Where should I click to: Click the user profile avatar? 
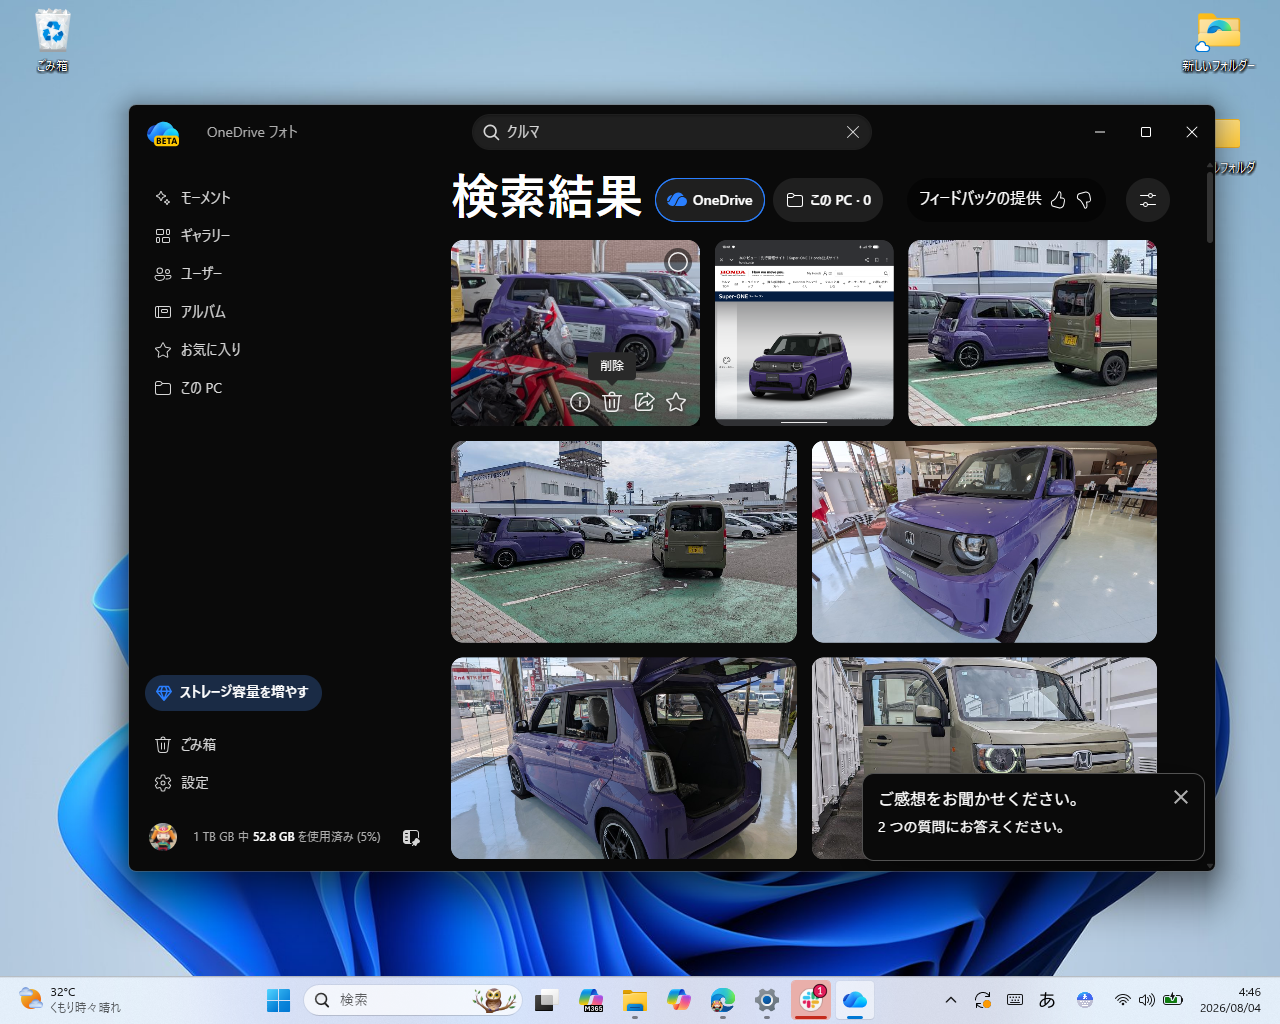pyautogui.click(x=163, y=837)
